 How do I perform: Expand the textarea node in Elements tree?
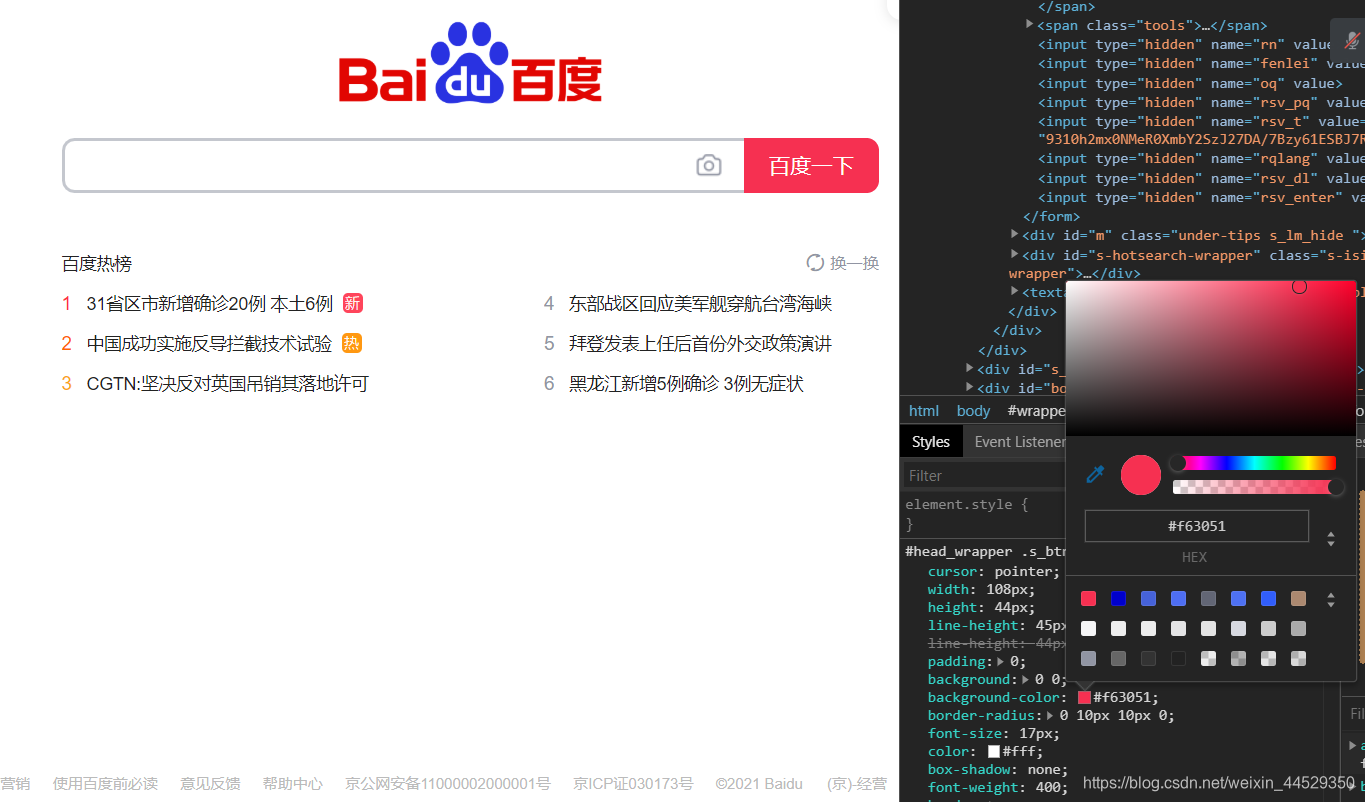(1016, 291)
